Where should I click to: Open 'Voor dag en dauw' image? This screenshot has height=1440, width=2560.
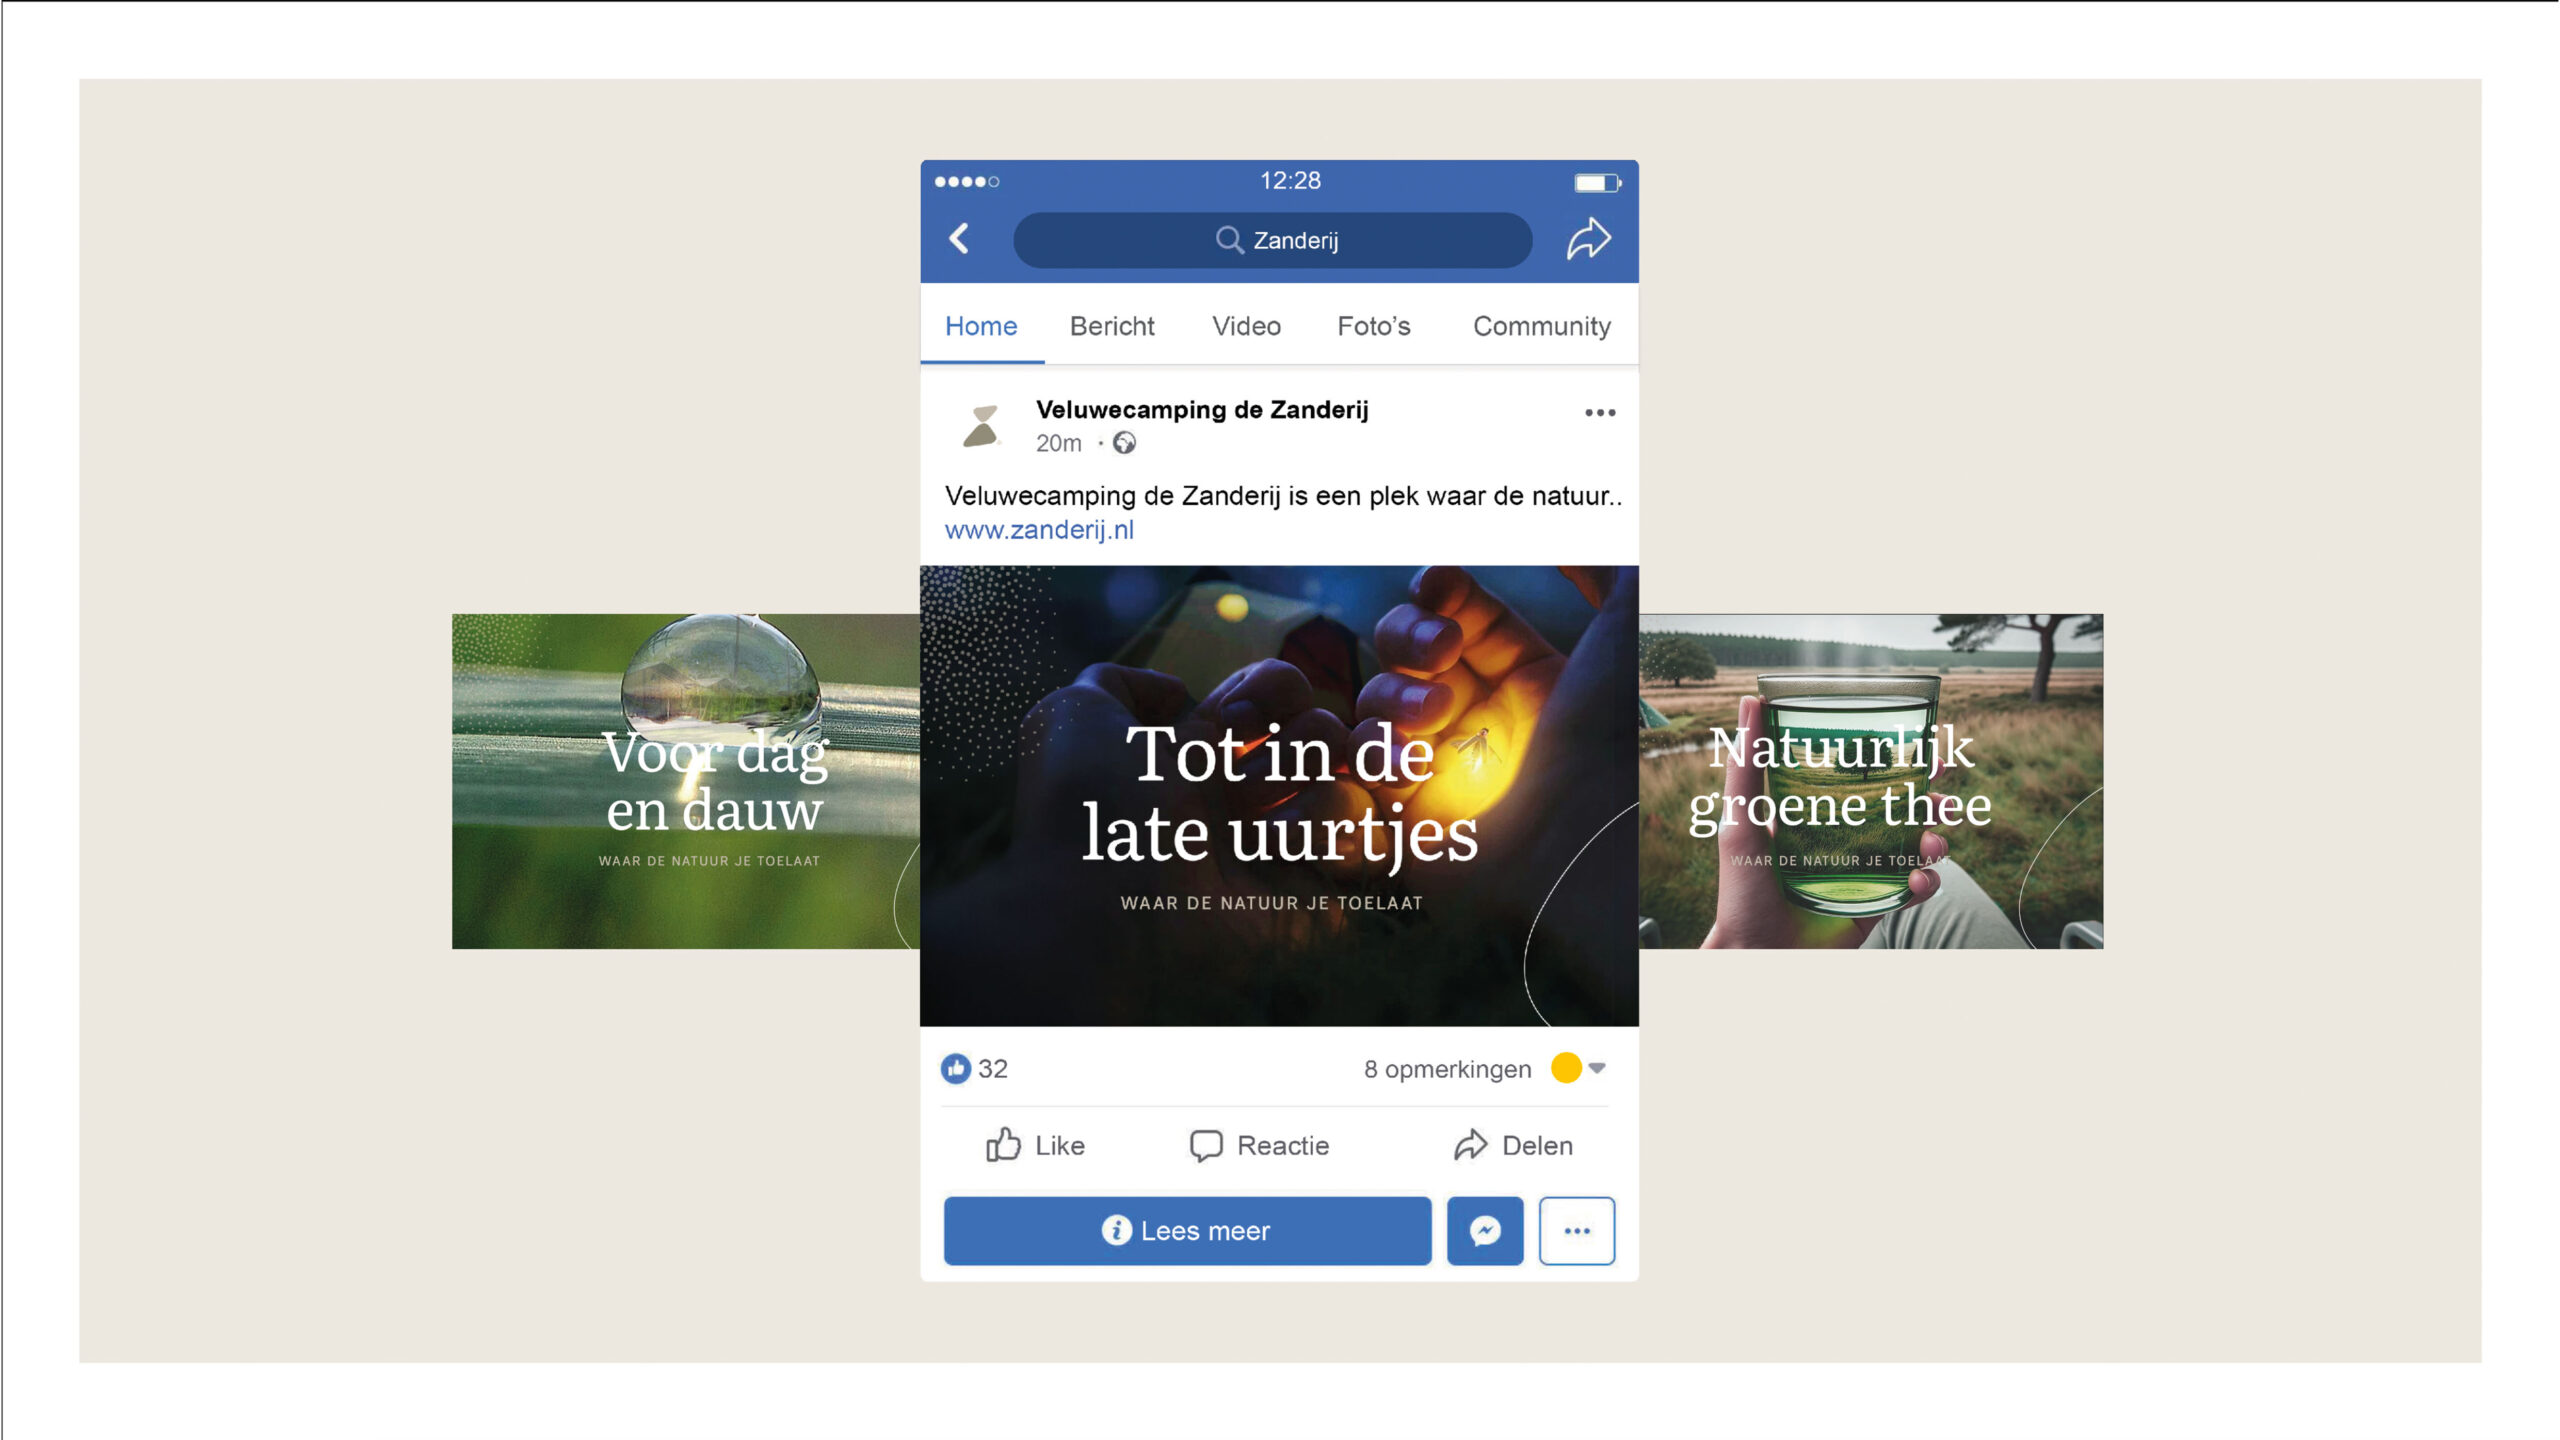(686, 781)
